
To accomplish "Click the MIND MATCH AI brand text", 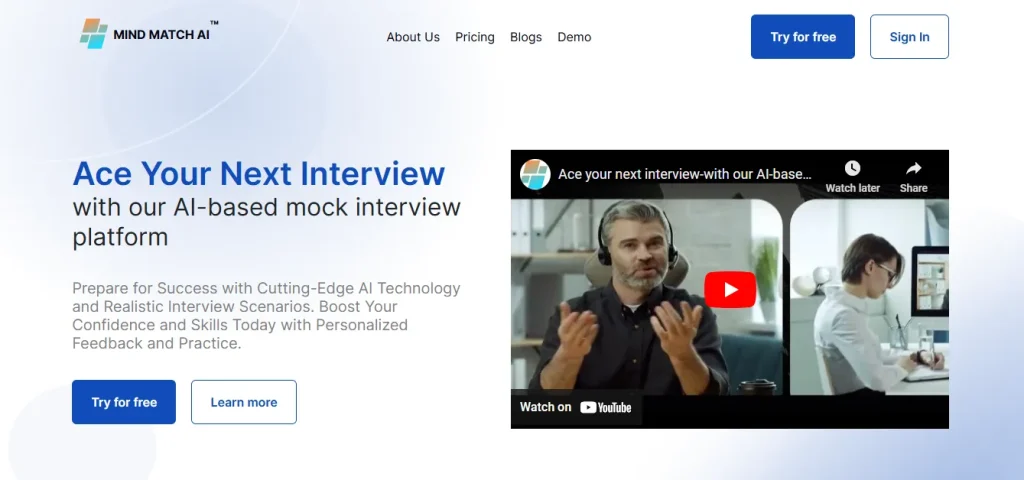I will tap(161, 35).
